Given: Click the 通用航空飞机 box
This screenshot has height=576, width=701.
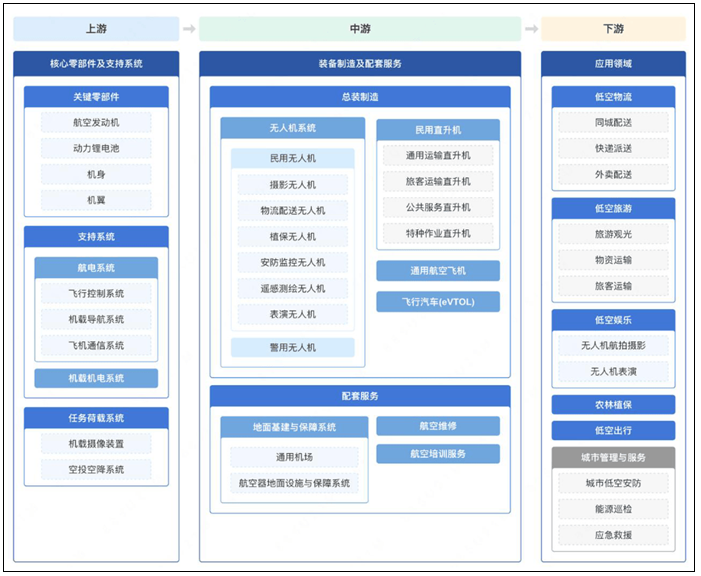Looking at the screenshot, I should point(438,271).
